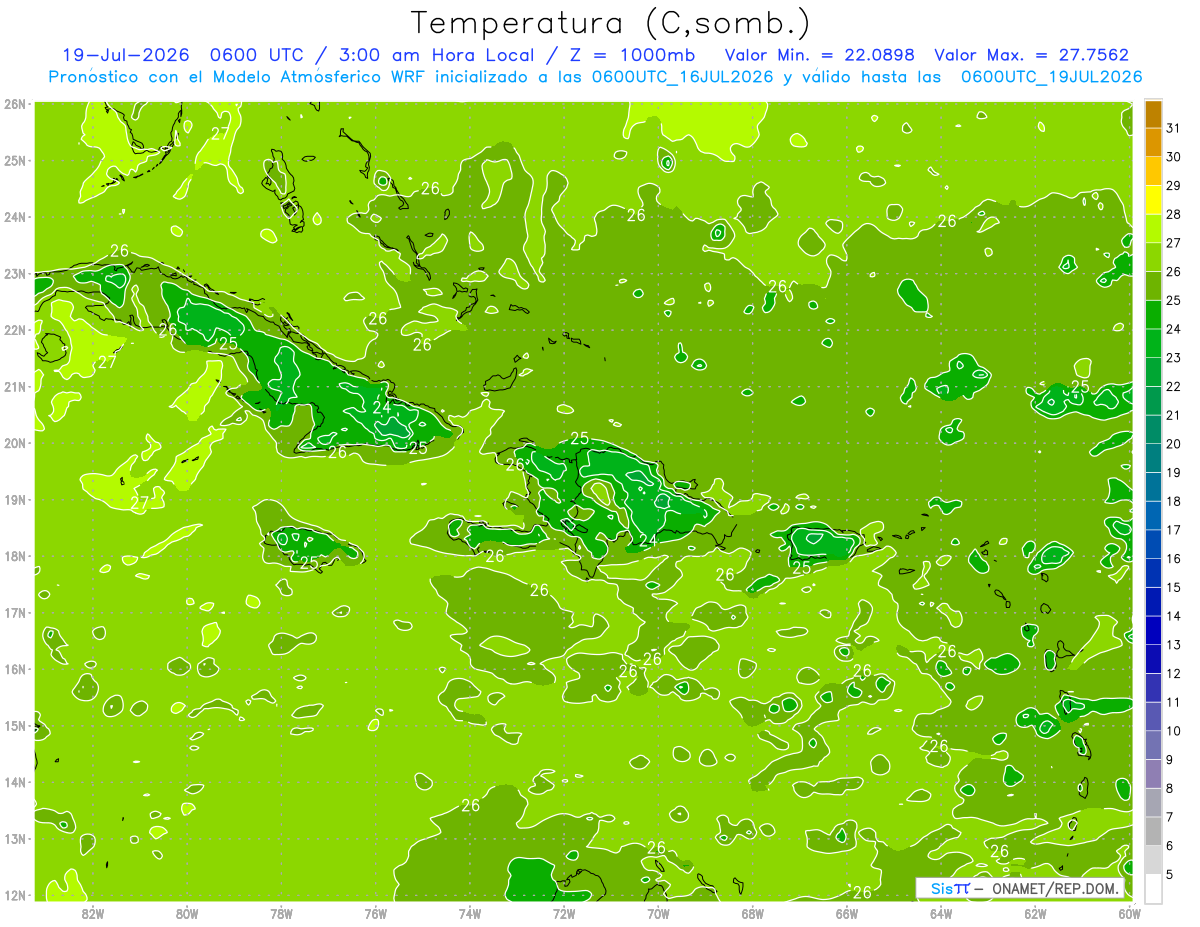Click the "Valor Max. = 27.7562" readout
Viewport: 1200px width, 927px height.
click(x=1031, y=55)
